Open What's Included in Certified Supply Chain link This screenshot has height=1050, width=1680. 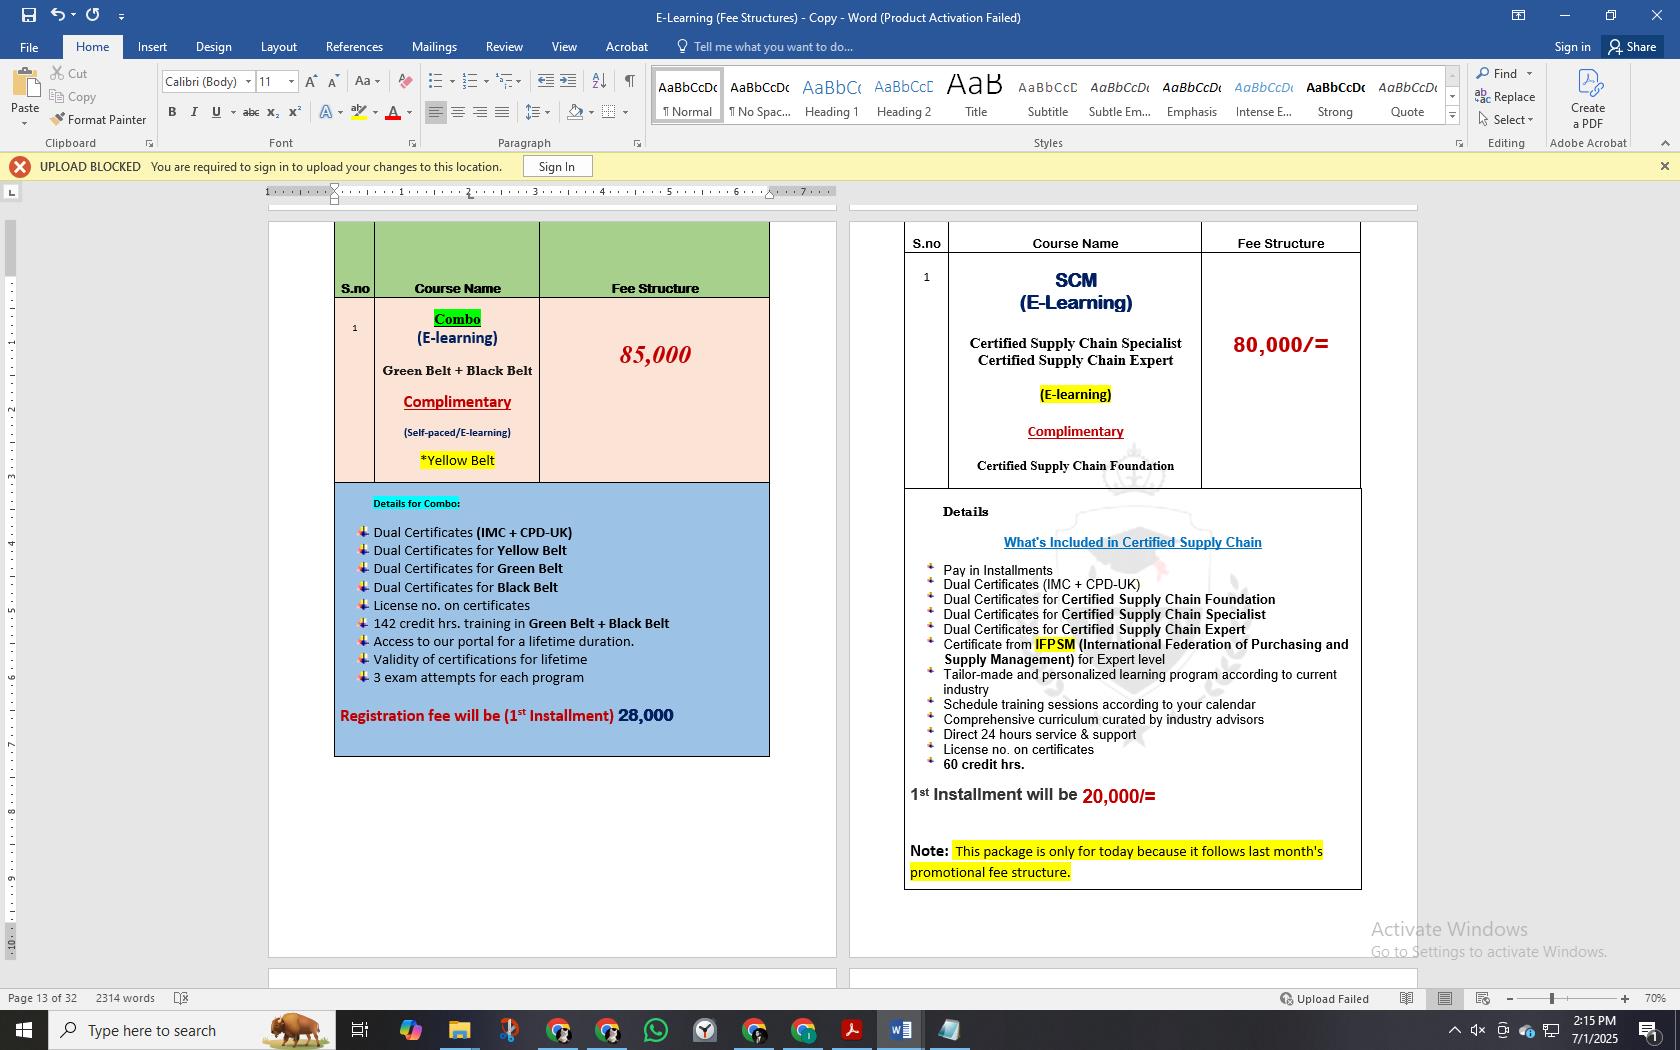pos(1132,543)
